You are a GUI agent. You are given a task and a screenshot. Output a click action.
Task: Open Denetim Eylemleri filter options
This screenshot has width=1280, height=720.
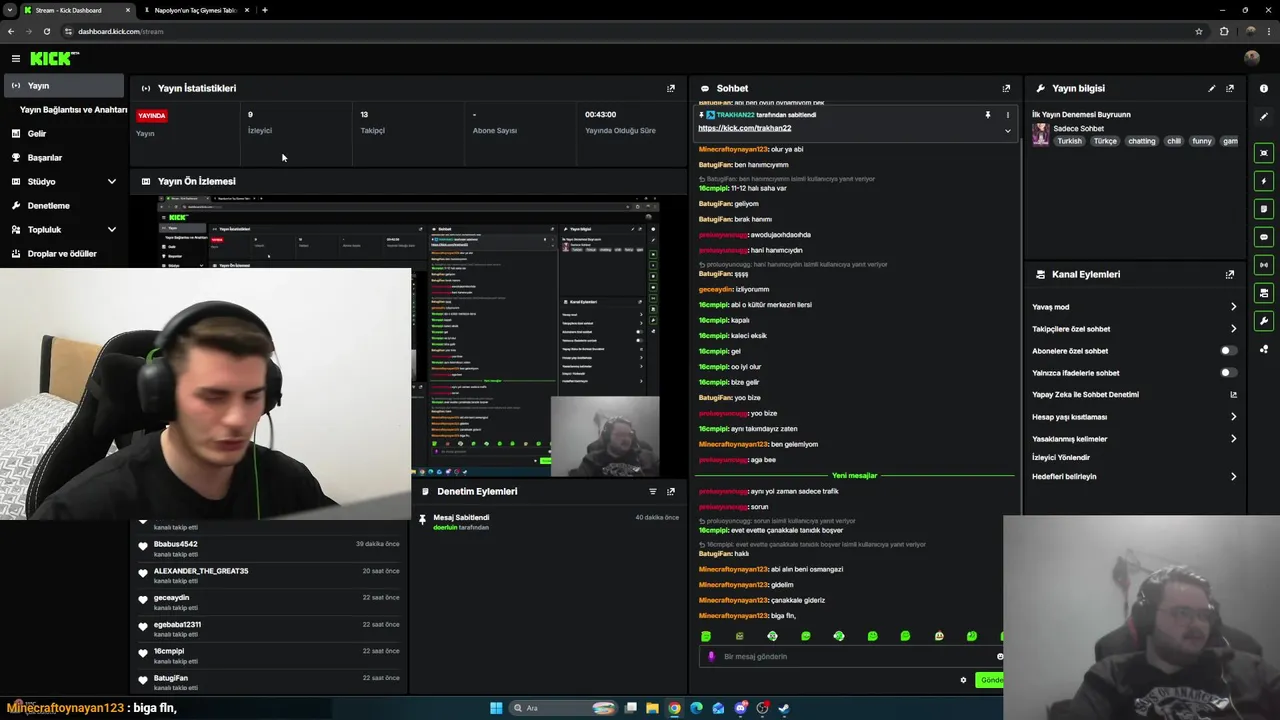[x=653, y=491]
